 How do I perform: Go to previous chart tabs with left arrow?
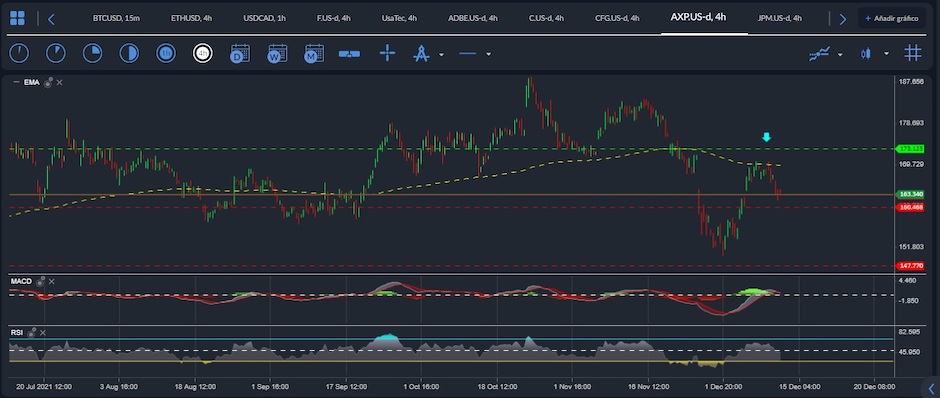[52, 19]
